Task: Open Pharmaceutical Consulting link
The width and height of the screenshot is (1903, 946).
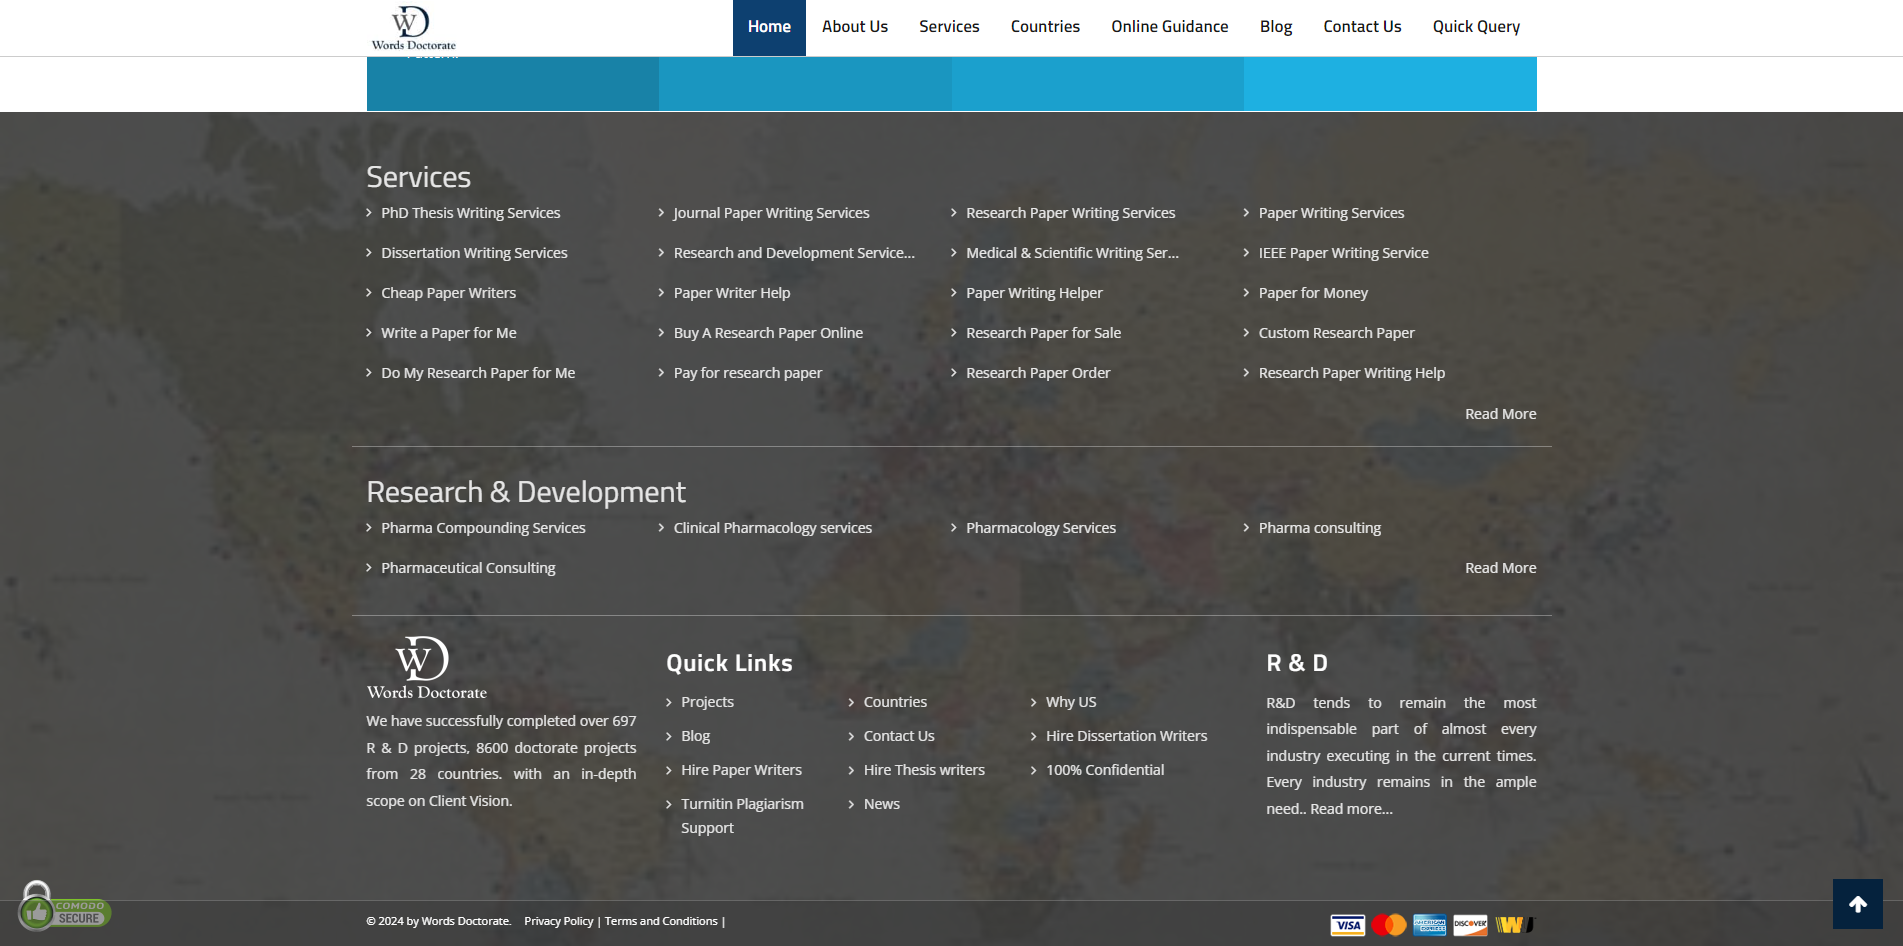Action: (x=468, y=568)
